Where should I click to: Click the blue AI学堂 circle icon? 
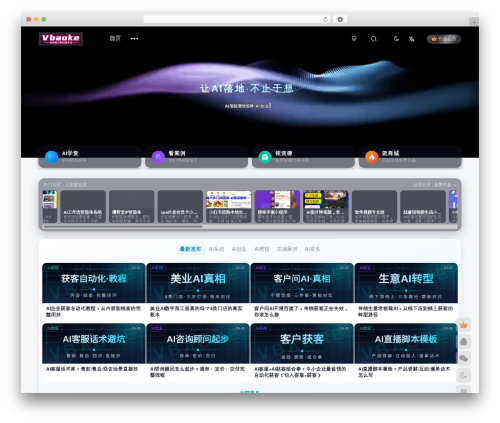51,157
